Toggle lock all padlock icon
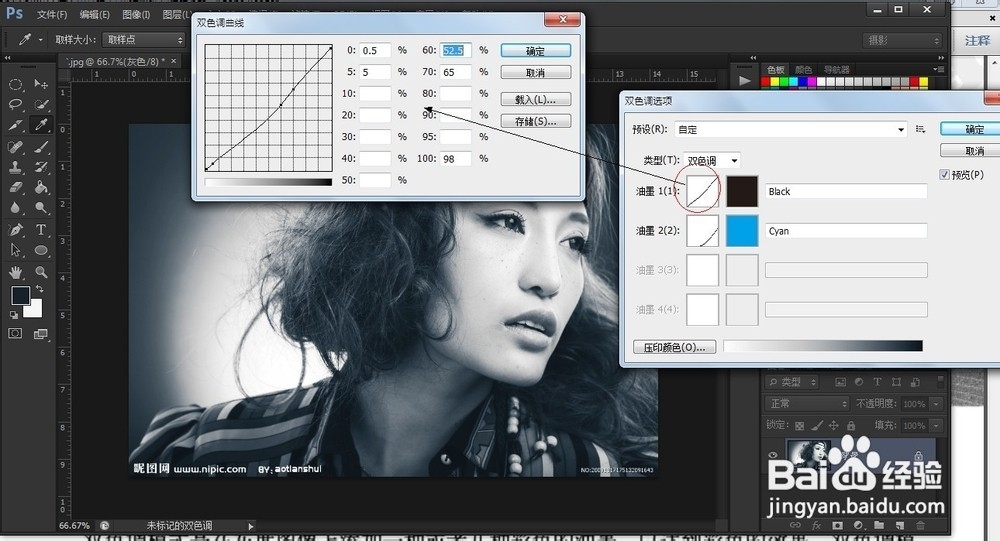The image size is (1000, 541). [x=851, y=426]
